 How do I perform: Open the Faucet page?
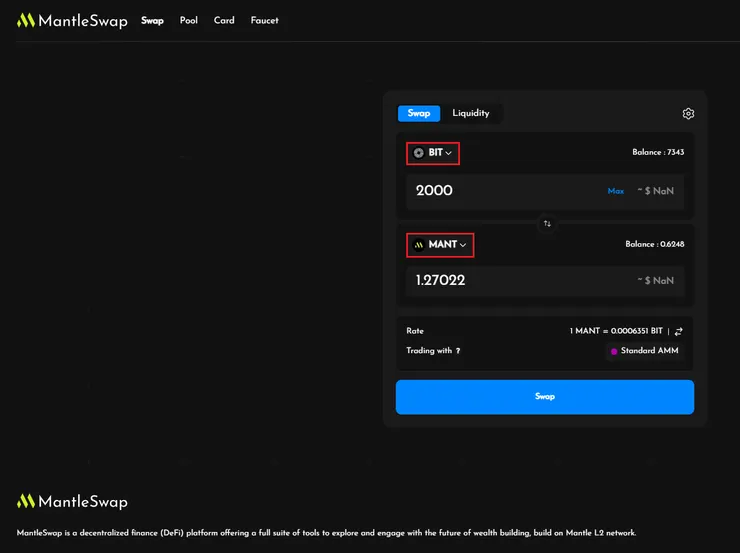tap(265, 20)
